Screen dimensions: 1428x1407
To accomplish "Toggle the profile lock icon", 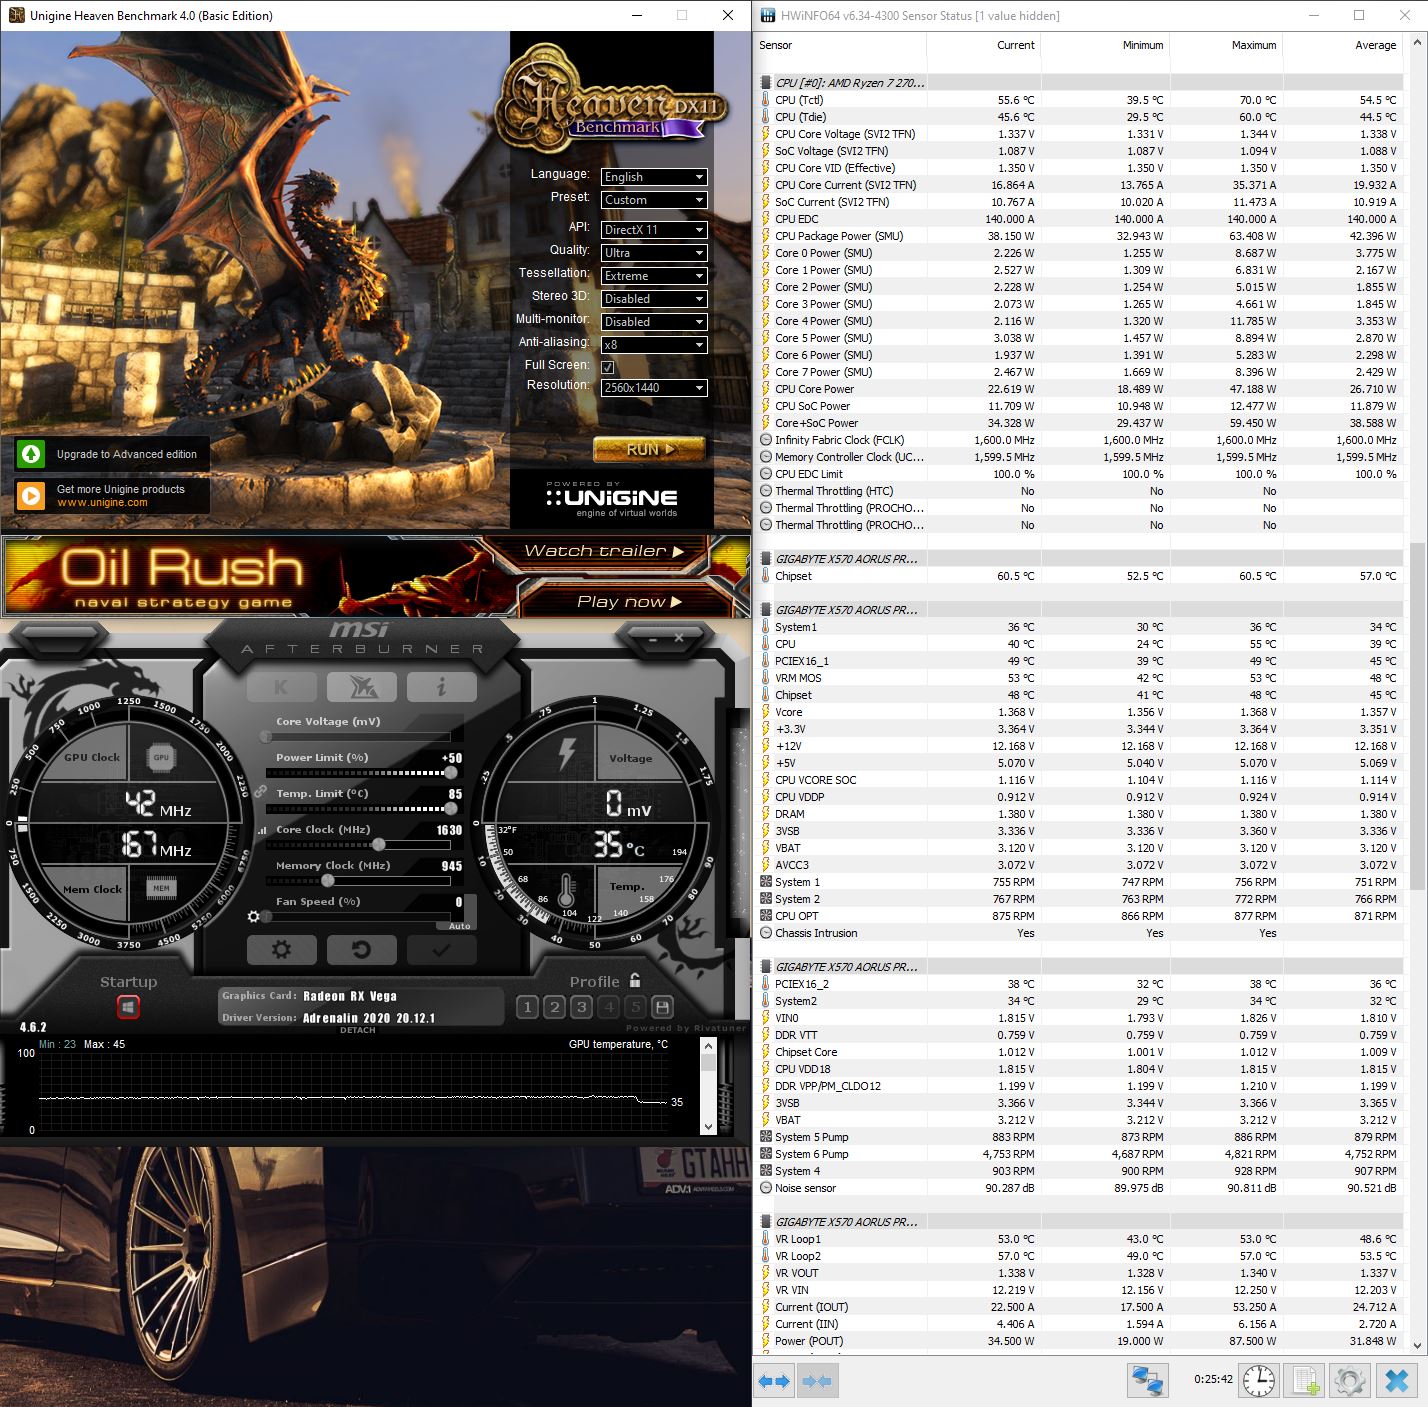I will 635,980.
